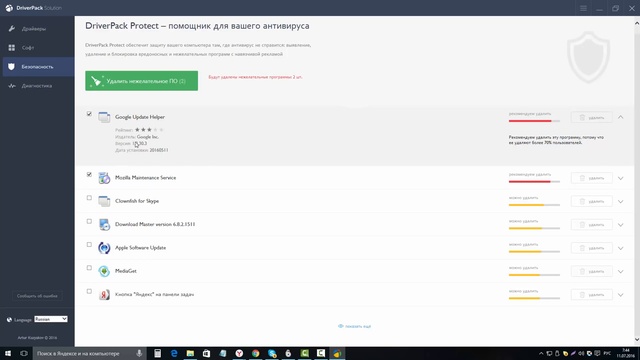Uncheck the Mozilla Maintenance Service checkbox

coord(89,175)
